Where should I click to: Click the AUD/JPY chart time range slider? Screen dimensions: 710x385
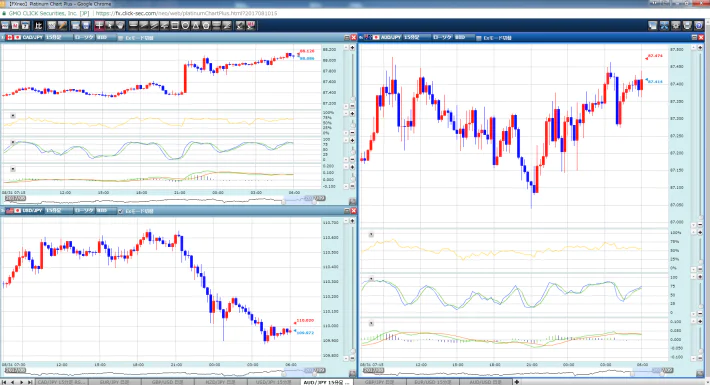pos(647,371)
